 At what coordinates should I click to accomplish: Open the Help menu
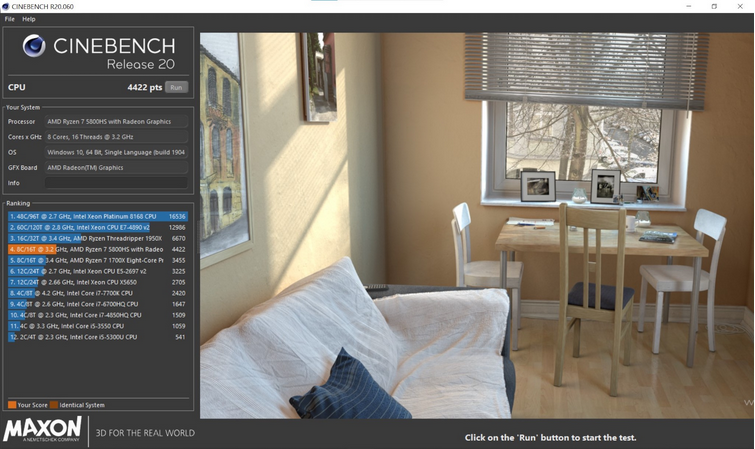click(x=29, y=19)
